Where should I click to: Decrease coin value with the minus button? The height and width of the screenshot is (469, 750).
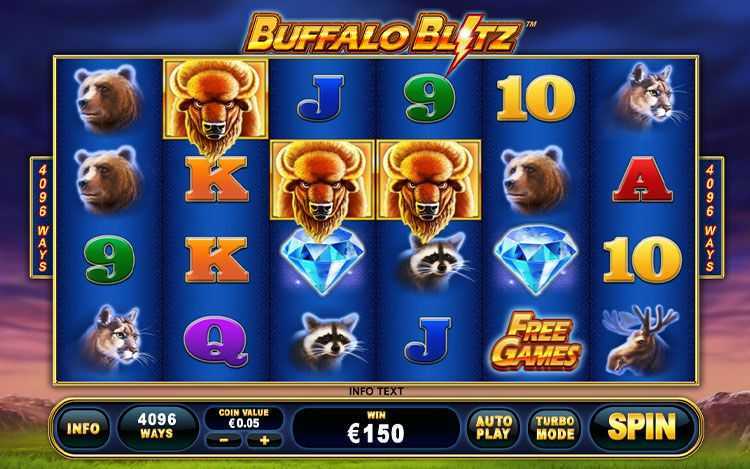(223, 440)
